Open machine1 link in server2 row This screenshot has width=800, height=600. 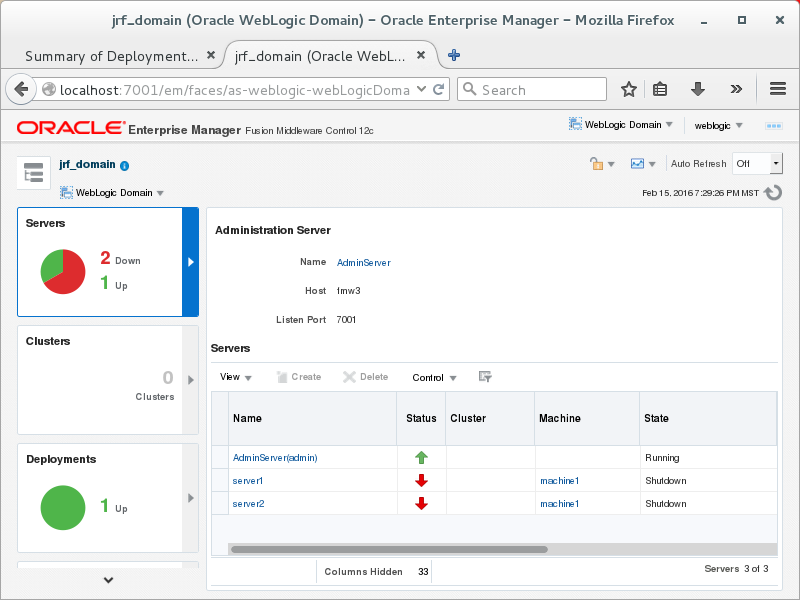(560, 504)
